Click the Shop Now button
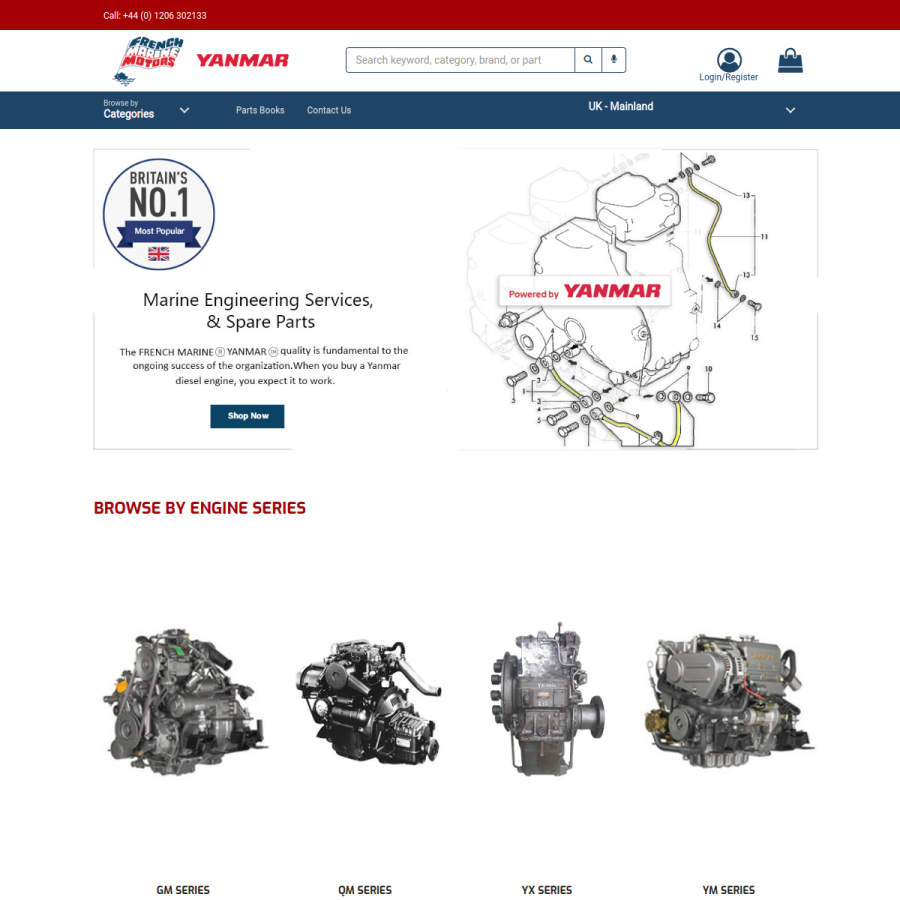 point(247,416)
